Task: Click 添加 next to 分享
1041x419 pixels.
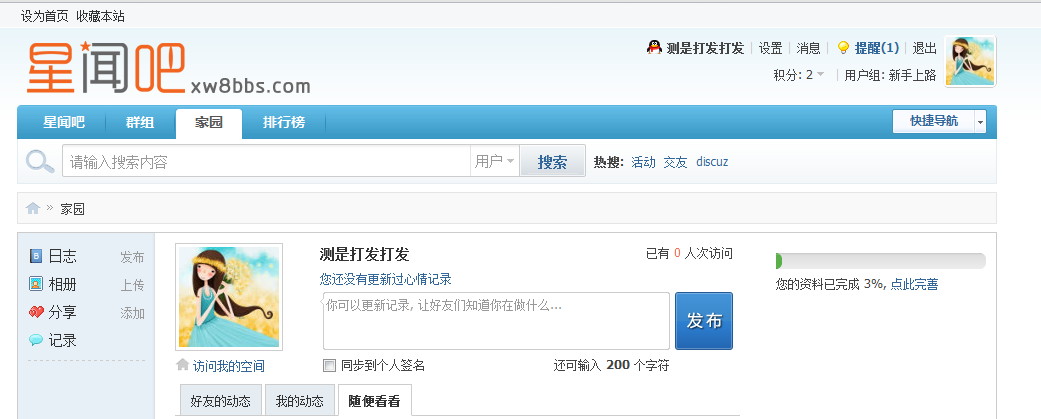Action: [x=132, y=313]
